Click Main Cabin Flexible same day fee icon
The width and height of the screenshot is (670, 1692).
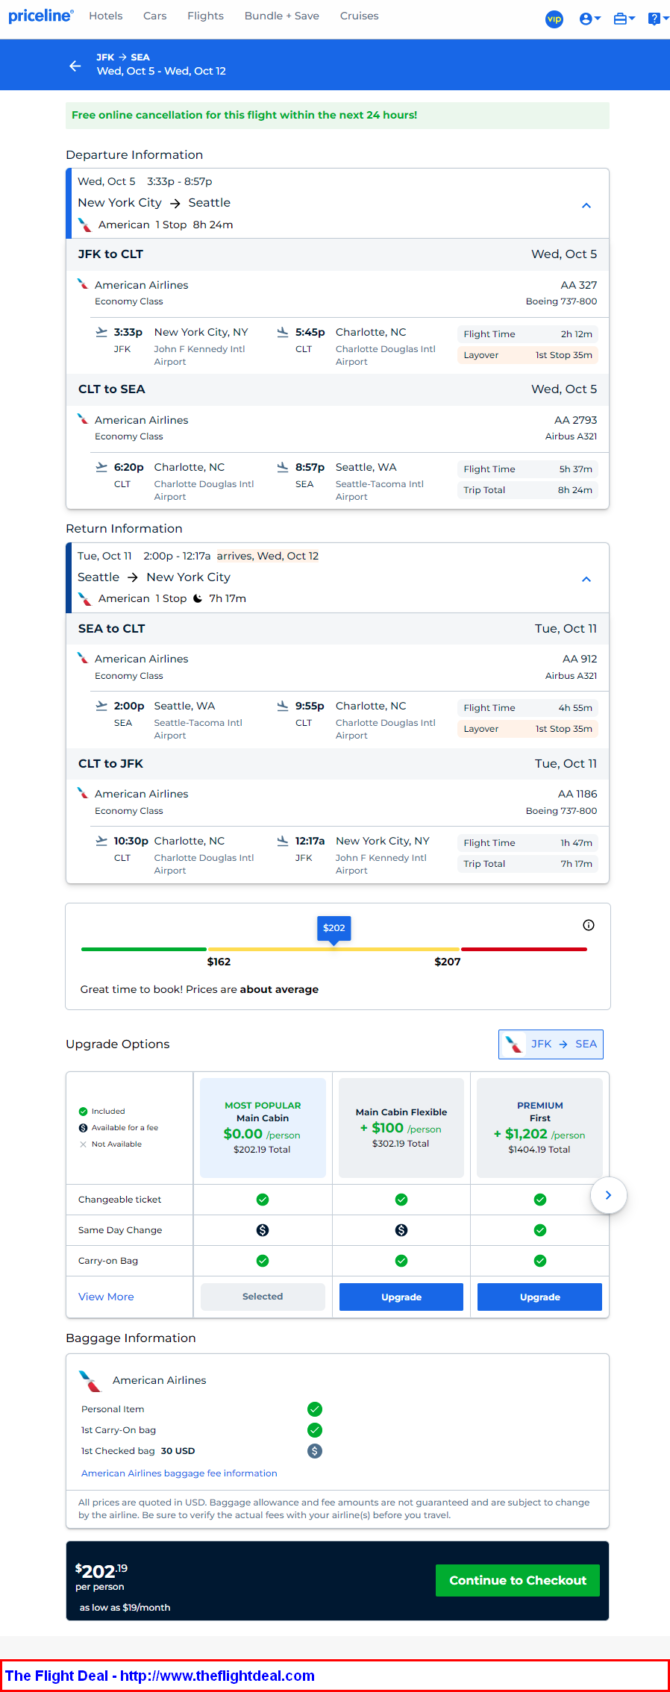pos(401,1230)
